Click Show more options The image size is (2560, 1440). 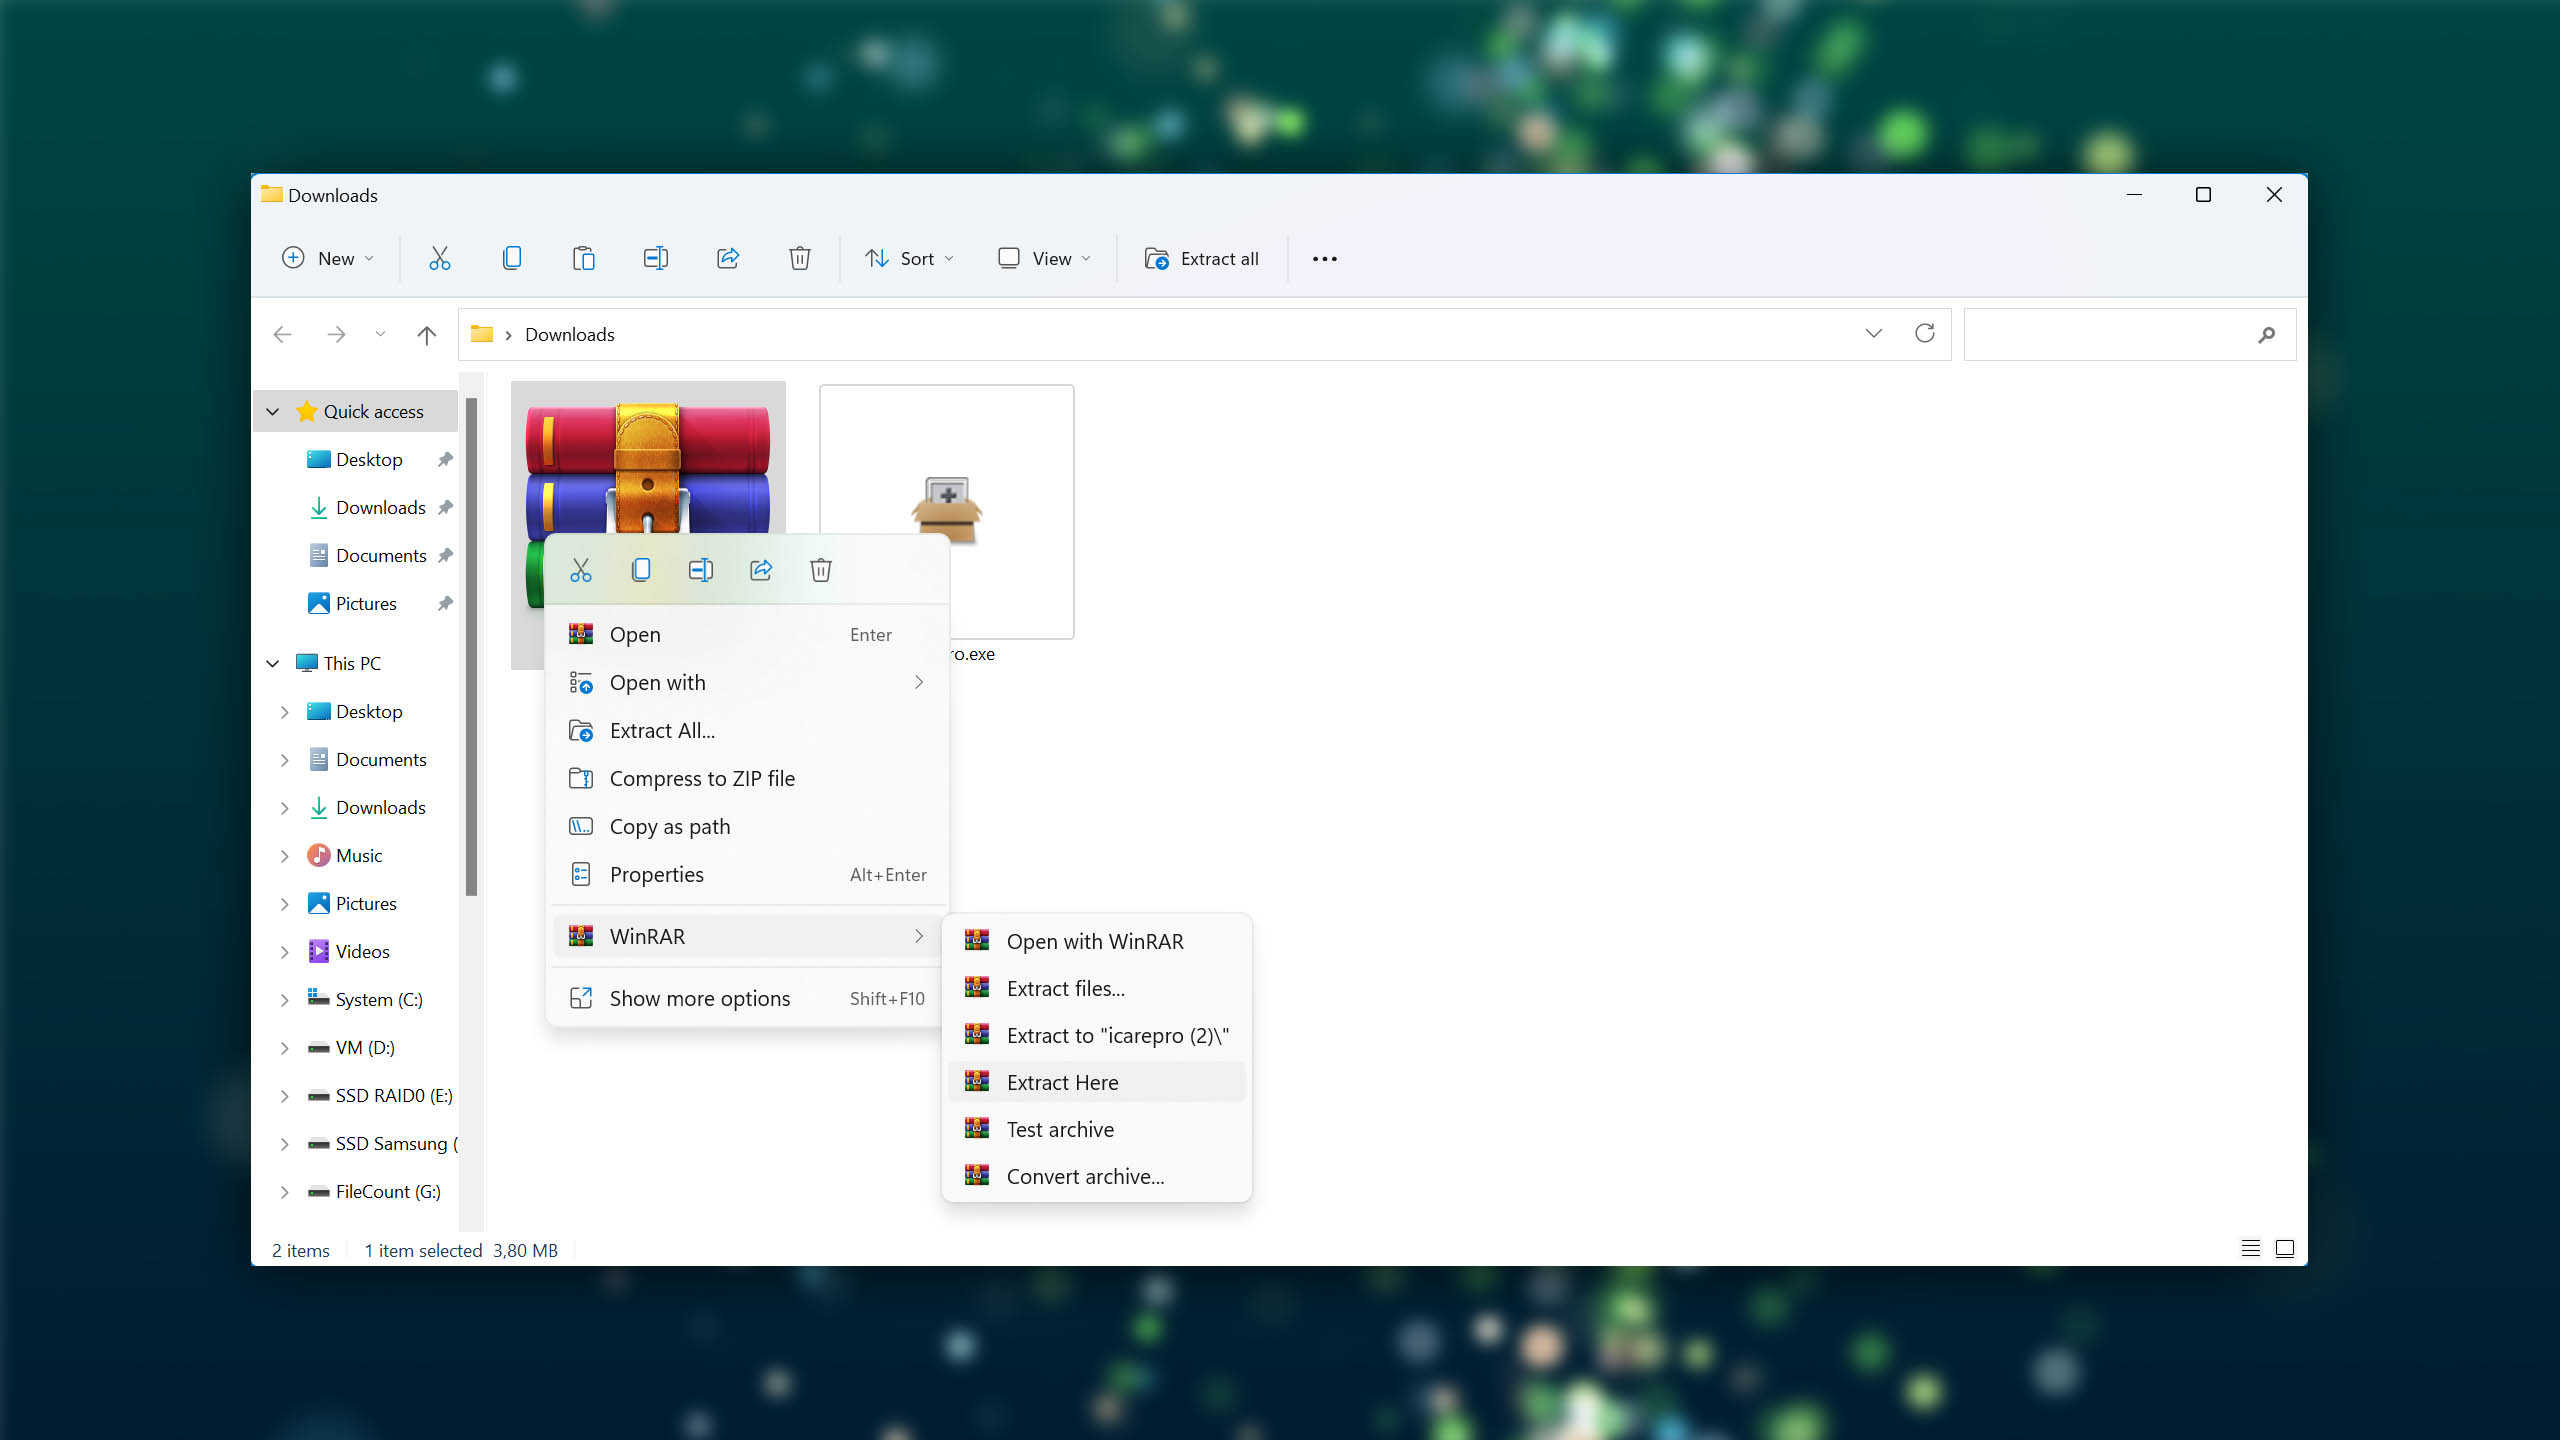747,999
